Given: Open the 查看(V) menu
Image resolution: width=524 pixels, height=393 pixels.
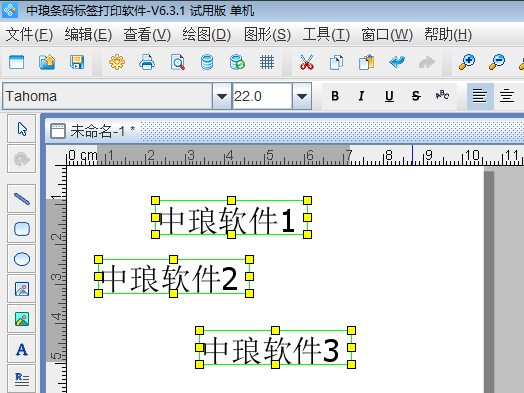Looking at the screenshot, I should pos(147,35).
